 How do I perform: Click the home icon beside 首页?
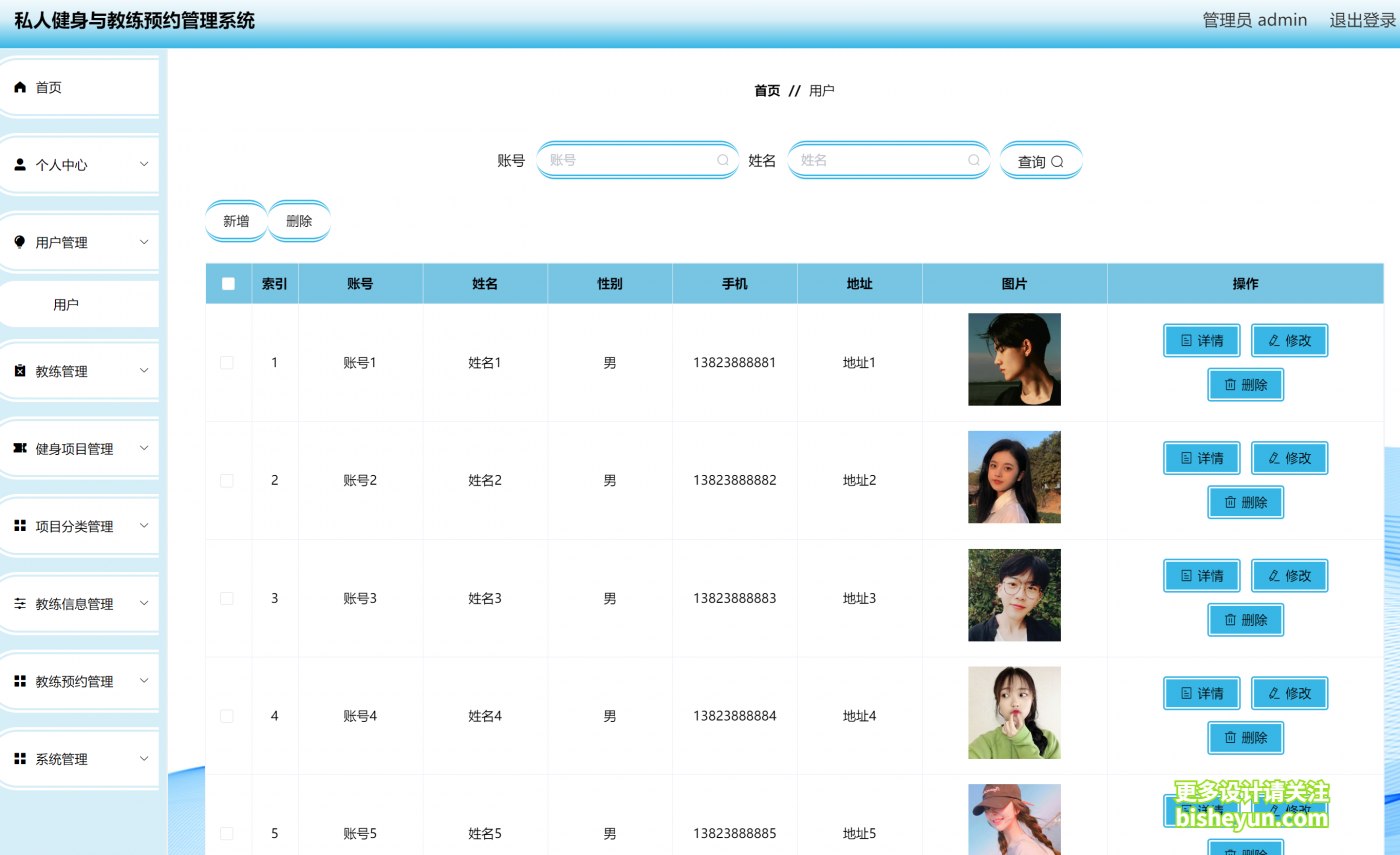[x=19, y=87]
